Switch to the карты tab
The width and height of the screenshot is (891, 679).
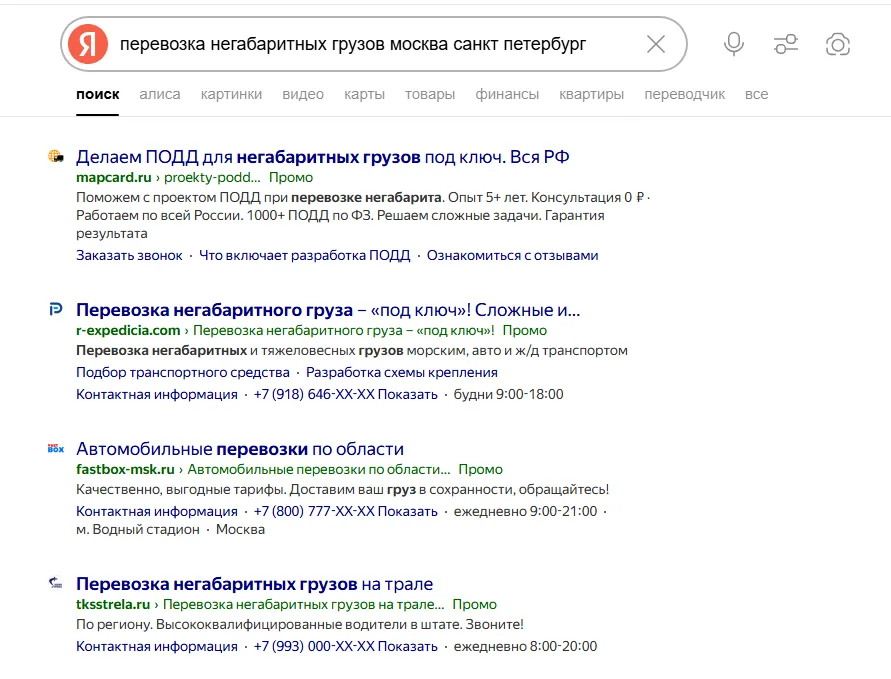tap(364, 94)
